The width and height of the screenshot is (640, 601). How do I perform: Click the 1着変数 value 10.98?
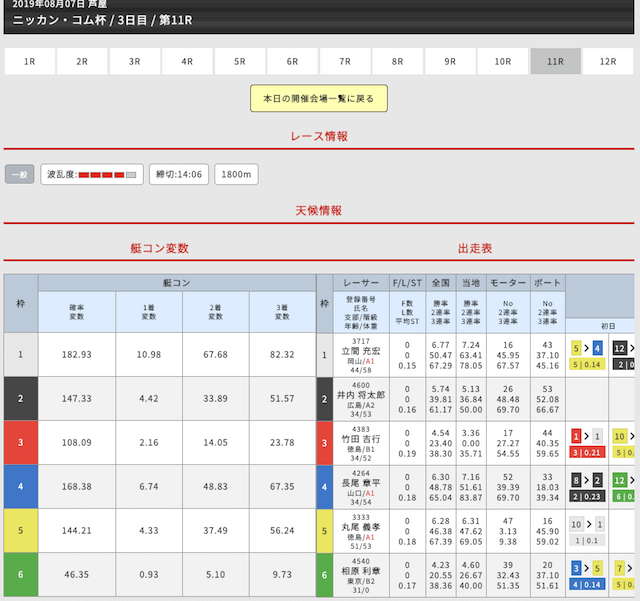149,354
